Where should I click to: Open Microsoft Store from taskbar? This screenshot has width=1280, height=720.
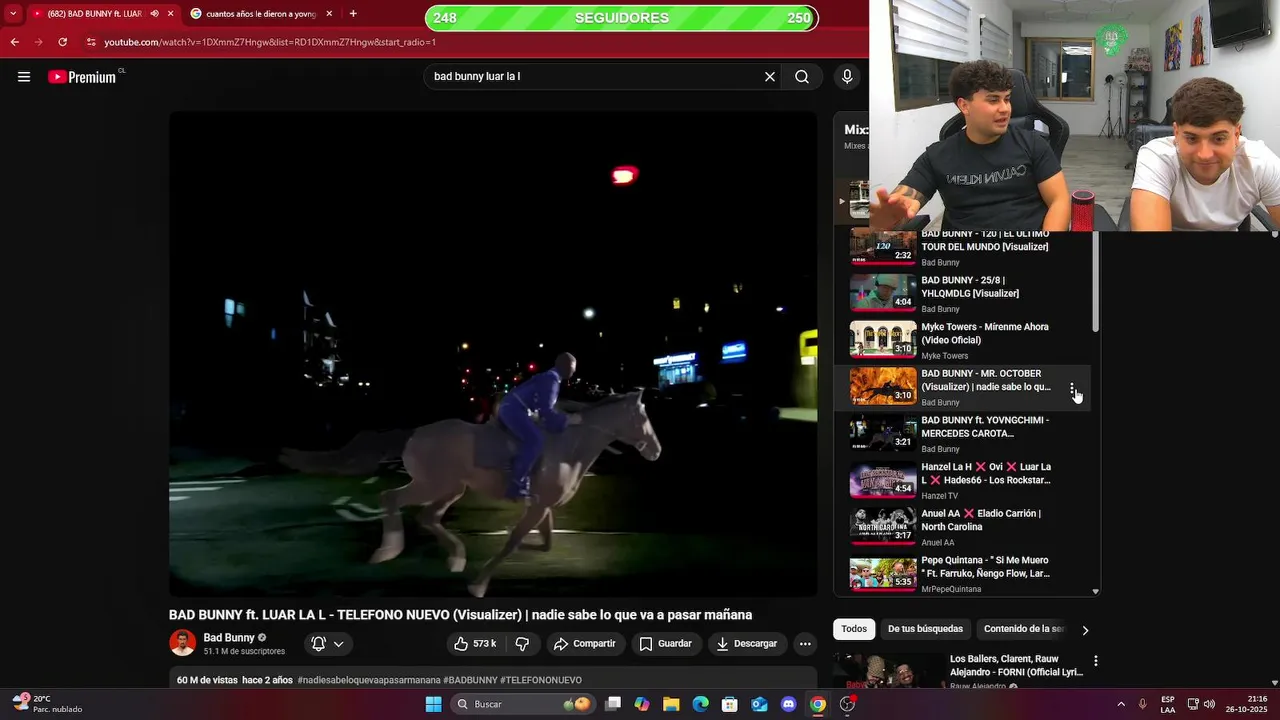click(730, 704)
